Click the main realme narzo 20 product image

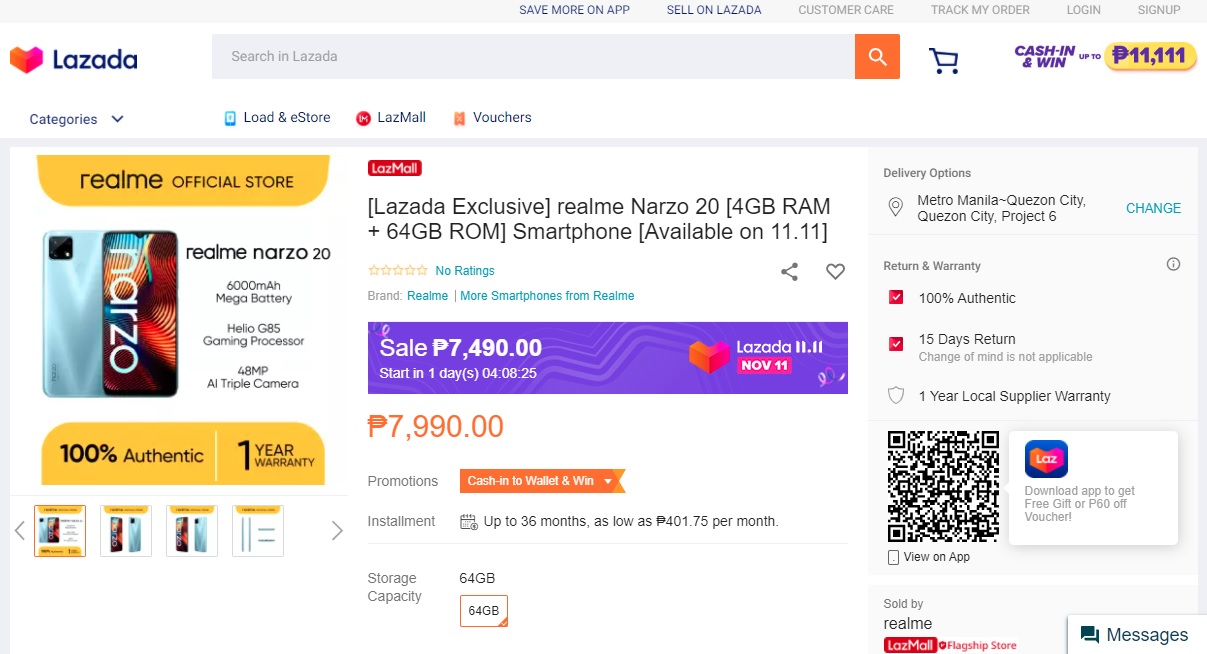tap(183, 320)
